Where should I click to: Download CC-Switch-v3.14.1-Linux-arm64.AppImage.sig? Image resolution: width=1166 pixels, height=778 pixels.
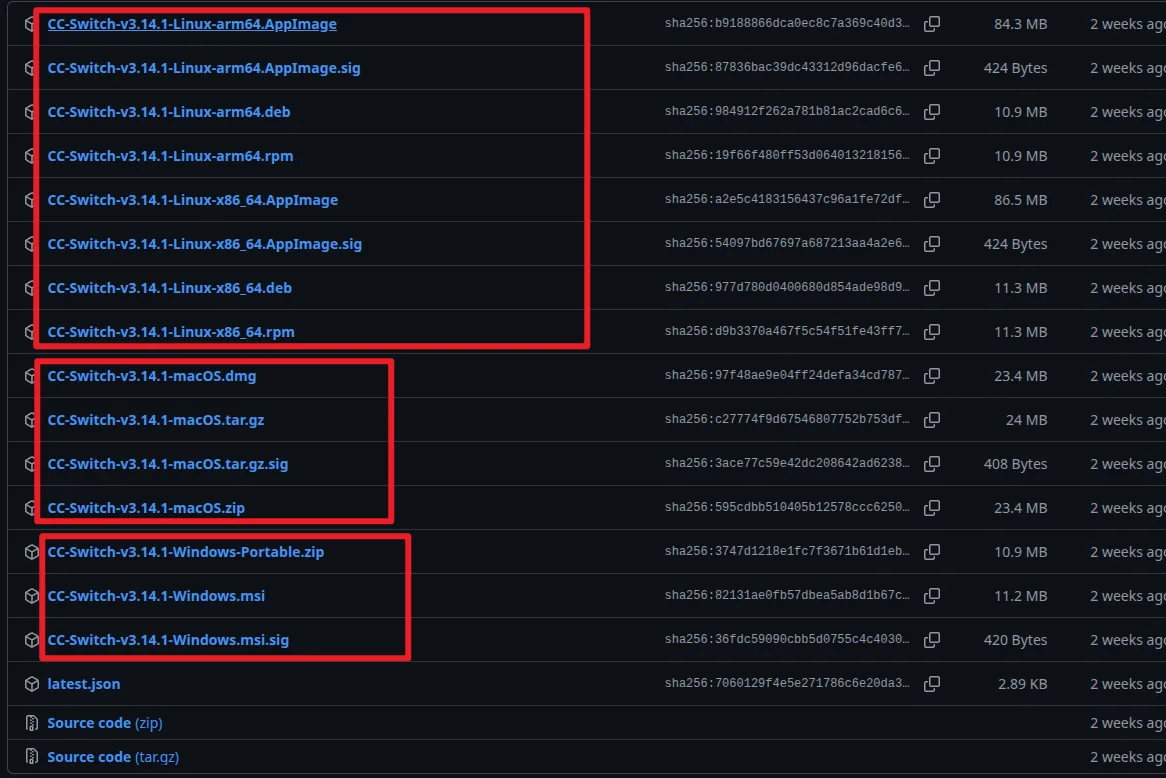(204, 68)
